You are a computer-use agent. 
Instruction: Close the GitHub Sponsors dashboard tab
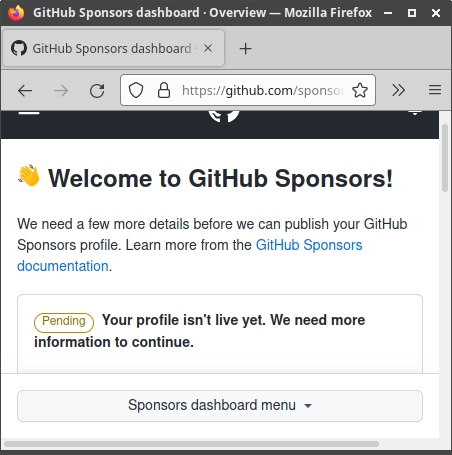pyautogui.click(x=208, y=48)
